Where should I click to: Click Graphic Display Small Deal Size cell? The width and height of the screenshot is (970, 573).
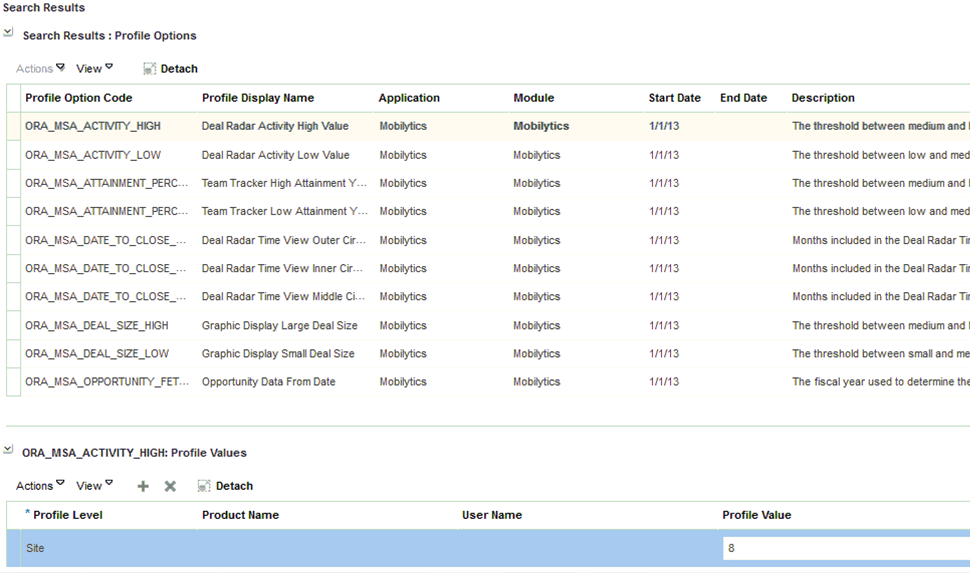click(278, 353)
